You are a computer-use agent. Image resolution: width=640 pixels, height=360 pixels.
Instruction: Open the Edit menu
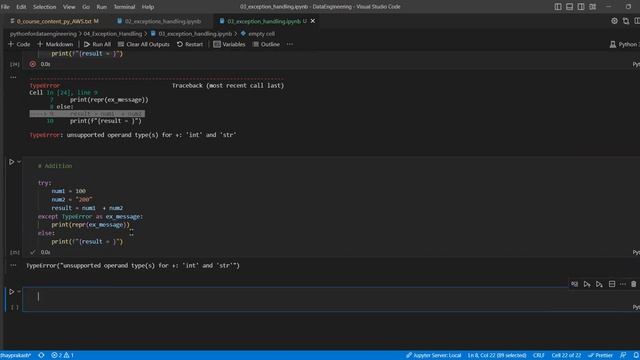(21, 7)
